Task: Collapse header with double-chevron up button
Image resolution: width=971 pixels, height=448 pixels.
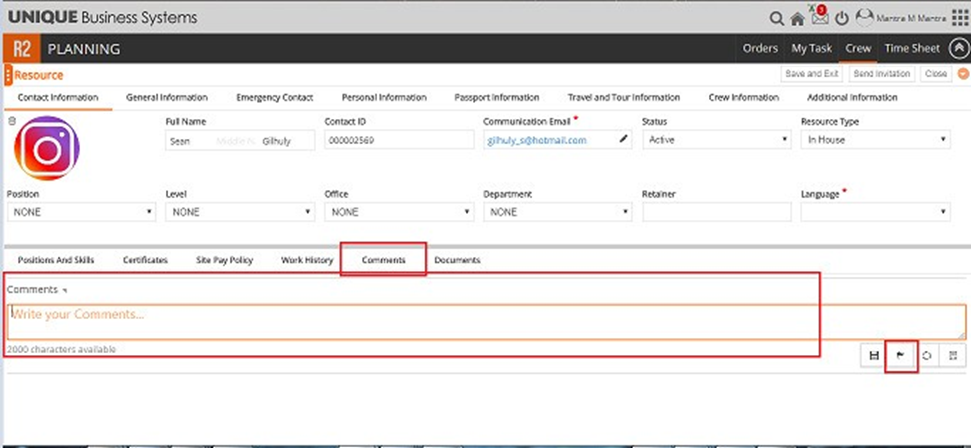Action: (958, 48)
